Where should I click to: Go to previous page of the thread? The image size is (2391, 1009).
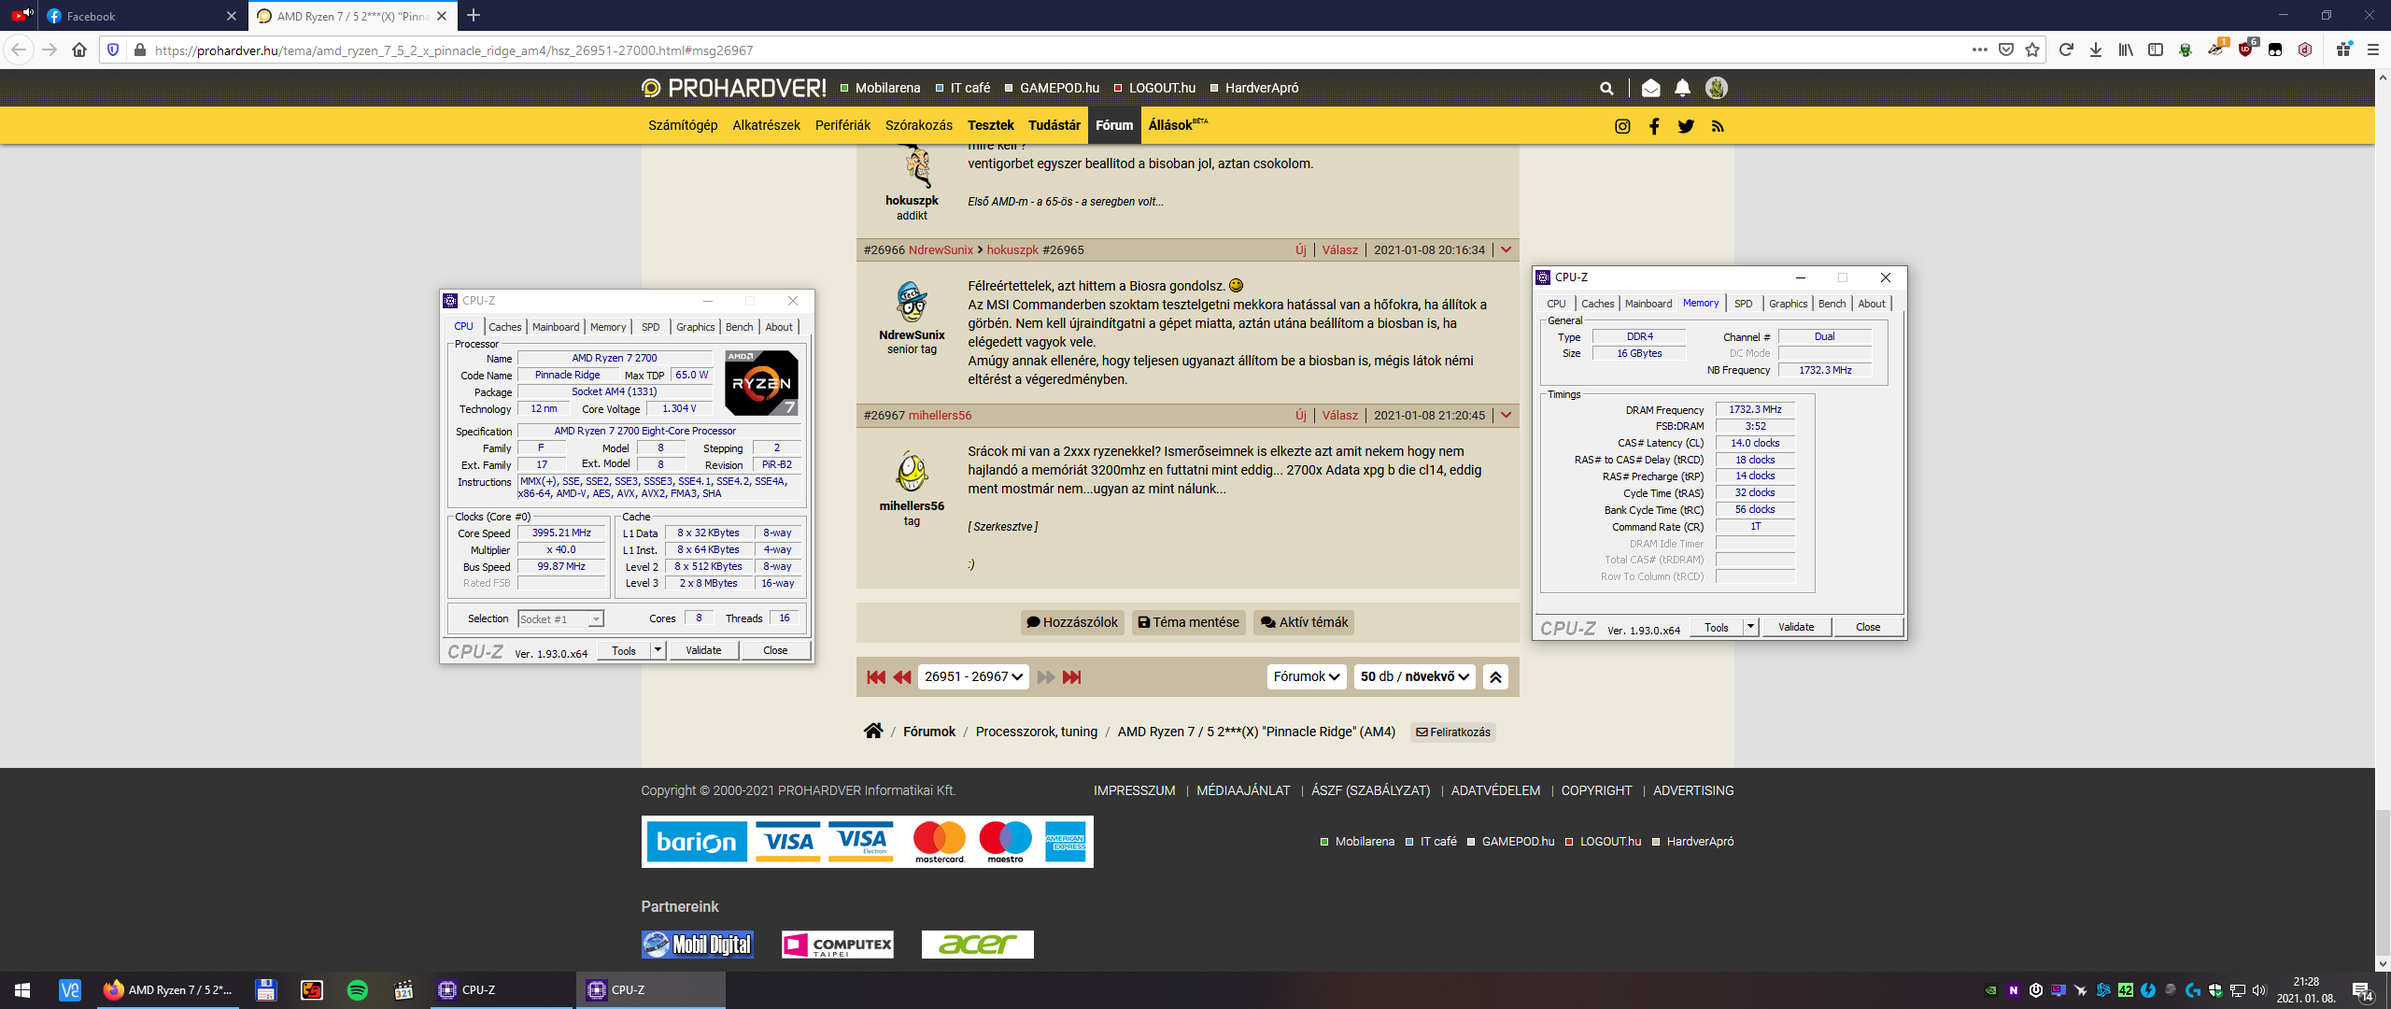click(902, 677)
